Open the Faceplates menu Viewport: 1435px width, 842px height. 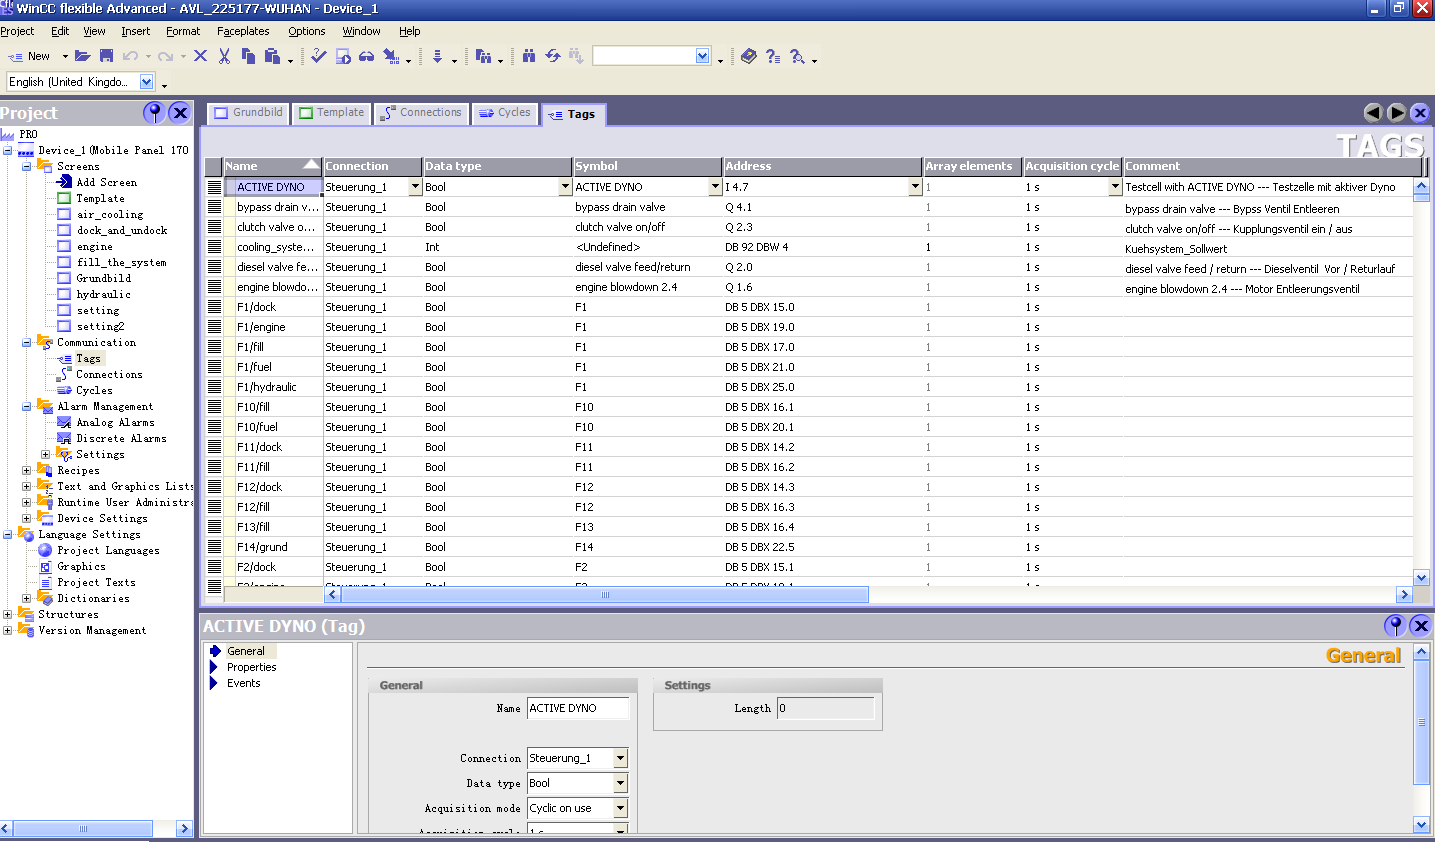tap(243, 31)
